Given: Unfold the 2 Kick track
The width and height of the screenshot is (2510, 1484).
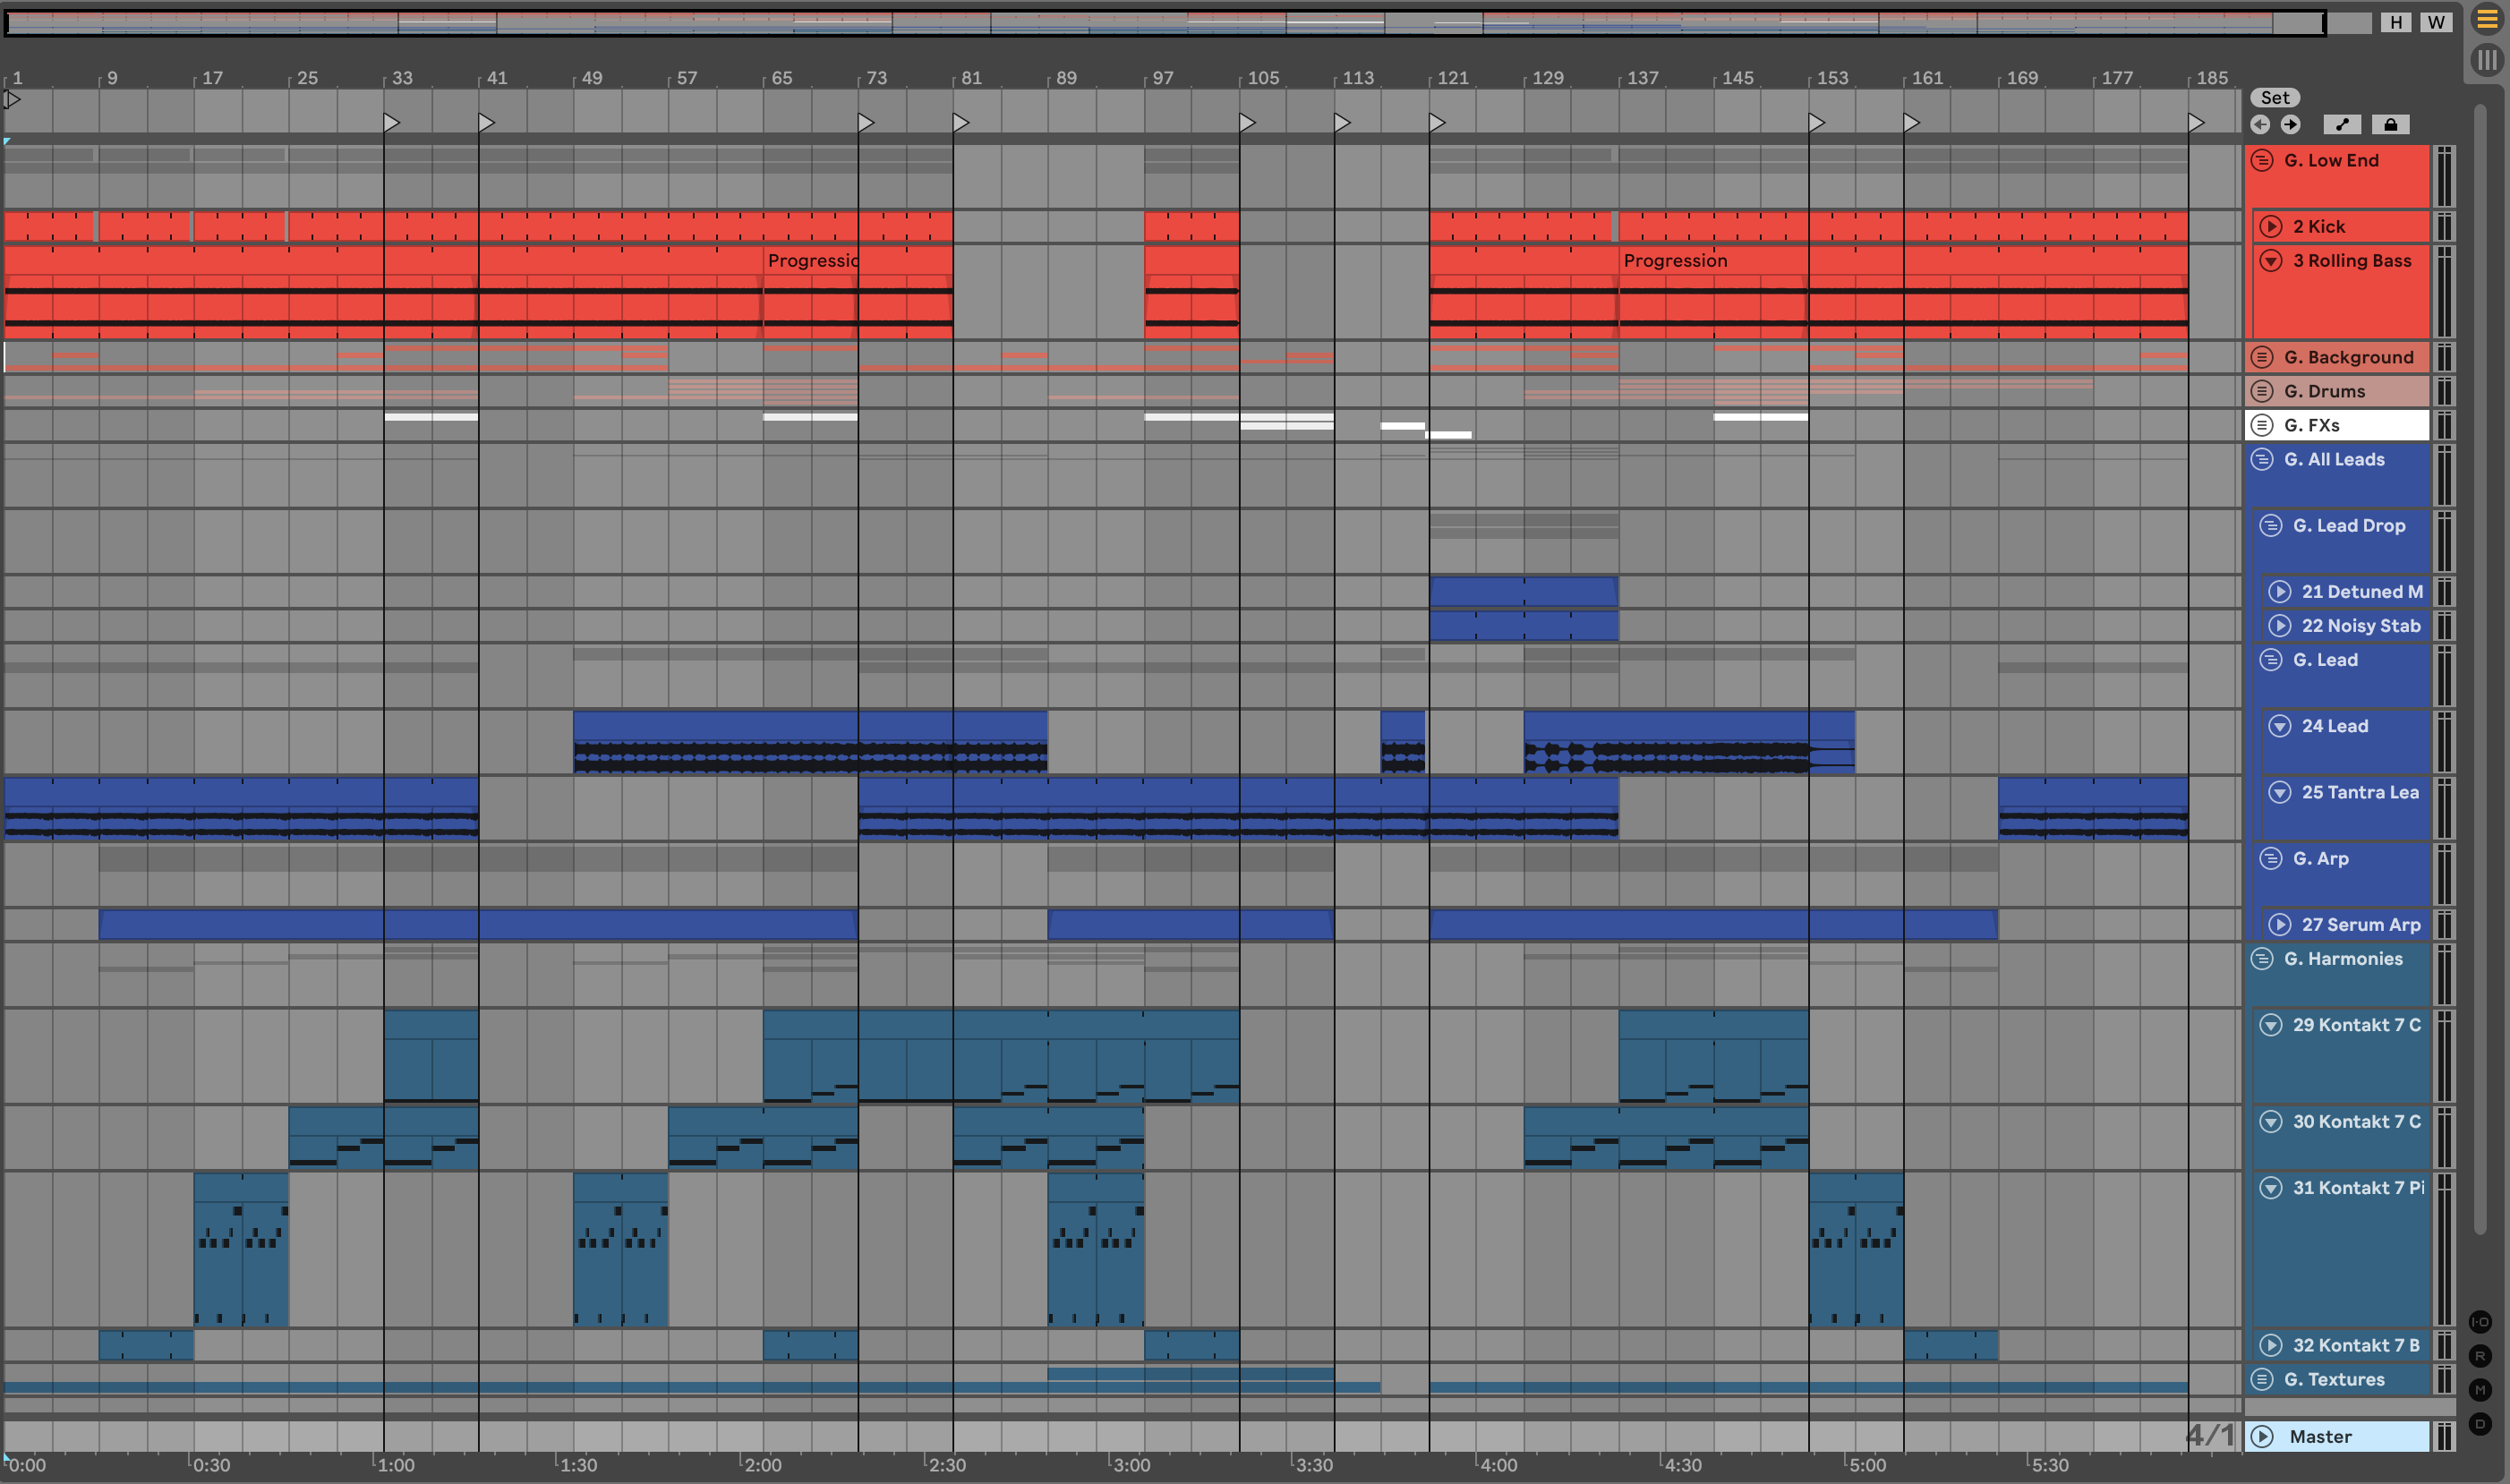Looking at the screenshot, I should point(2271,227).
